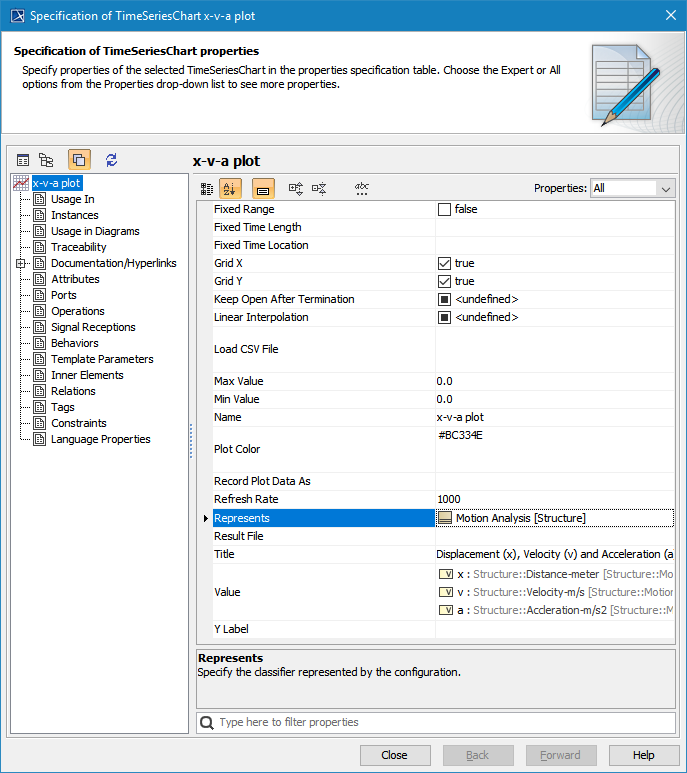Select the Inner Elements tree item

point(87,375)
